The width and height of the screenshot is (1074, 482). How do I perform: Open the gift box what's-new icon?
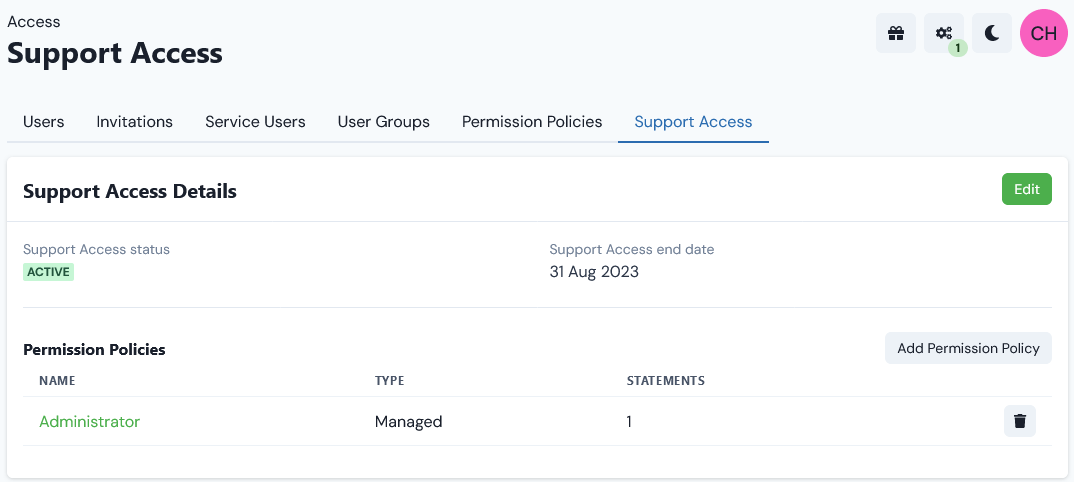point(896,33)
